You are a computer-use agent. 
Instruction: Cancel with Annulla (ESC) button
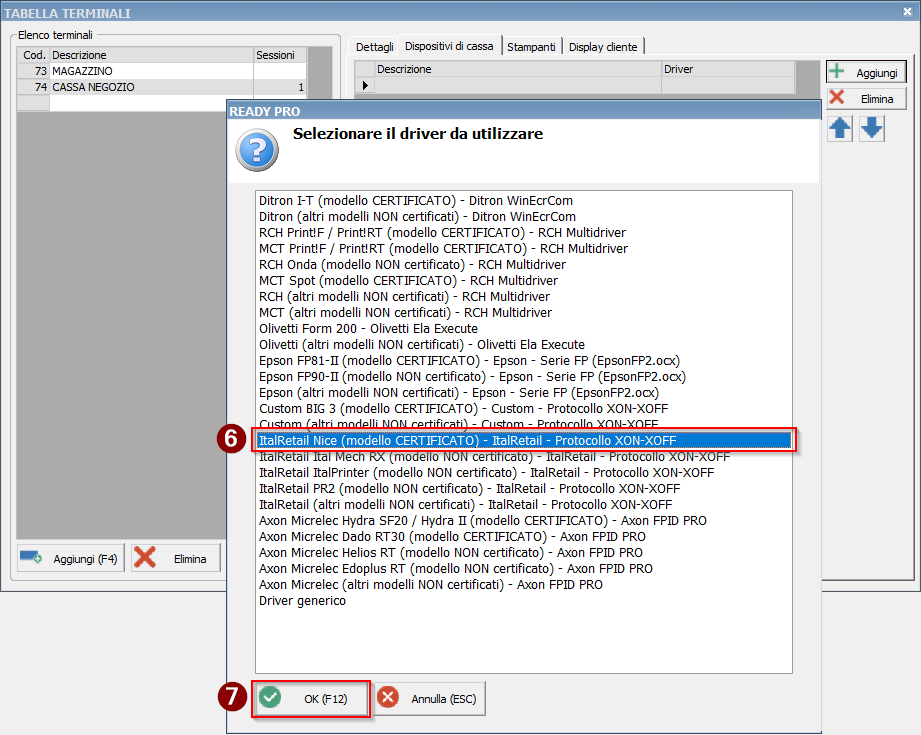click(430, 699)
